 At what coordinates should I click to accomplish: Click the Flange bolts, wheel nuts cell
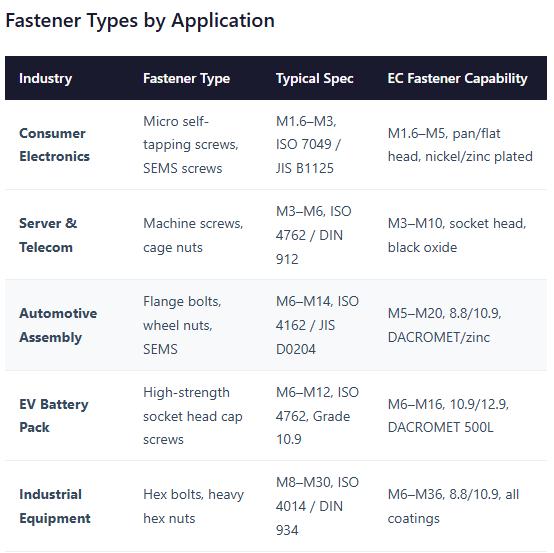point(182,325)
